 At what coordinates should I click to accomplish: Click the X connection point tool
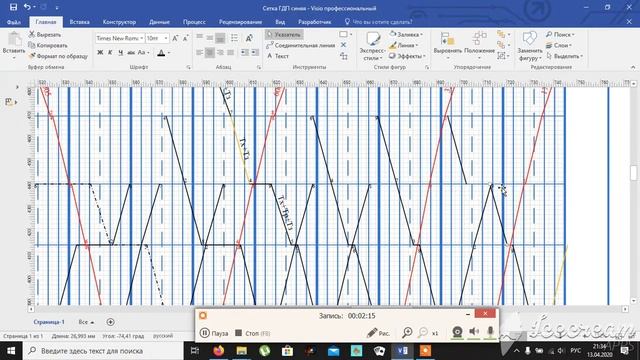[343, 45]
